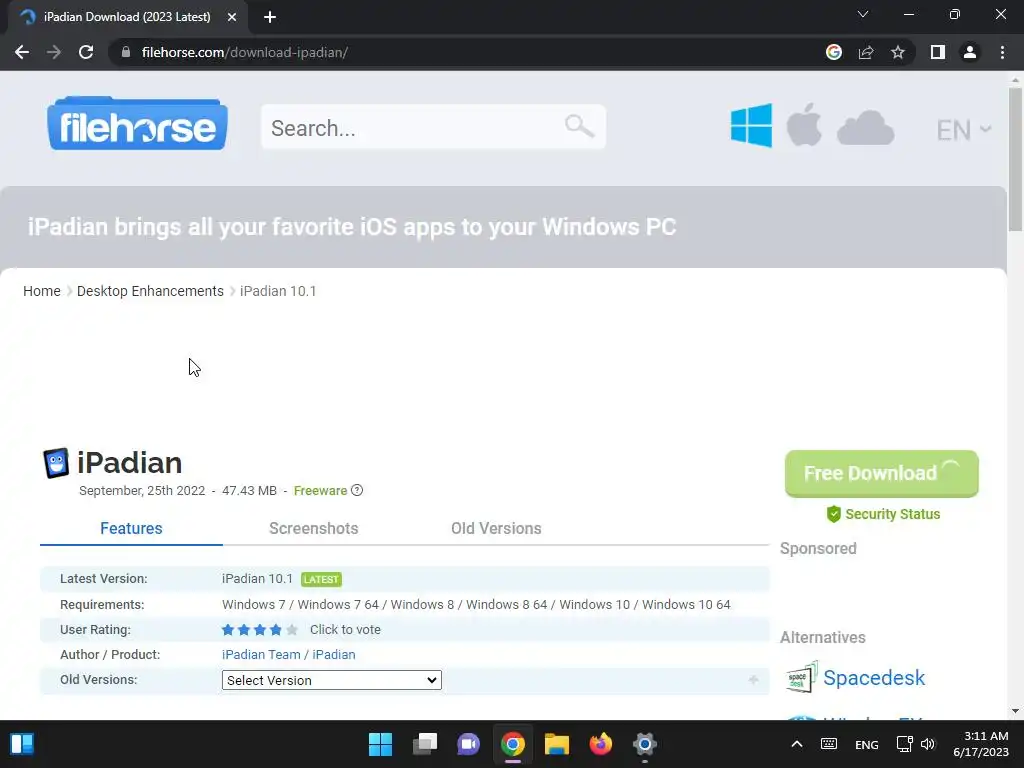
Task: Click the iPadian 10.1 breadcrumb text
Action: pyautogui.click(x=278, y=291)
